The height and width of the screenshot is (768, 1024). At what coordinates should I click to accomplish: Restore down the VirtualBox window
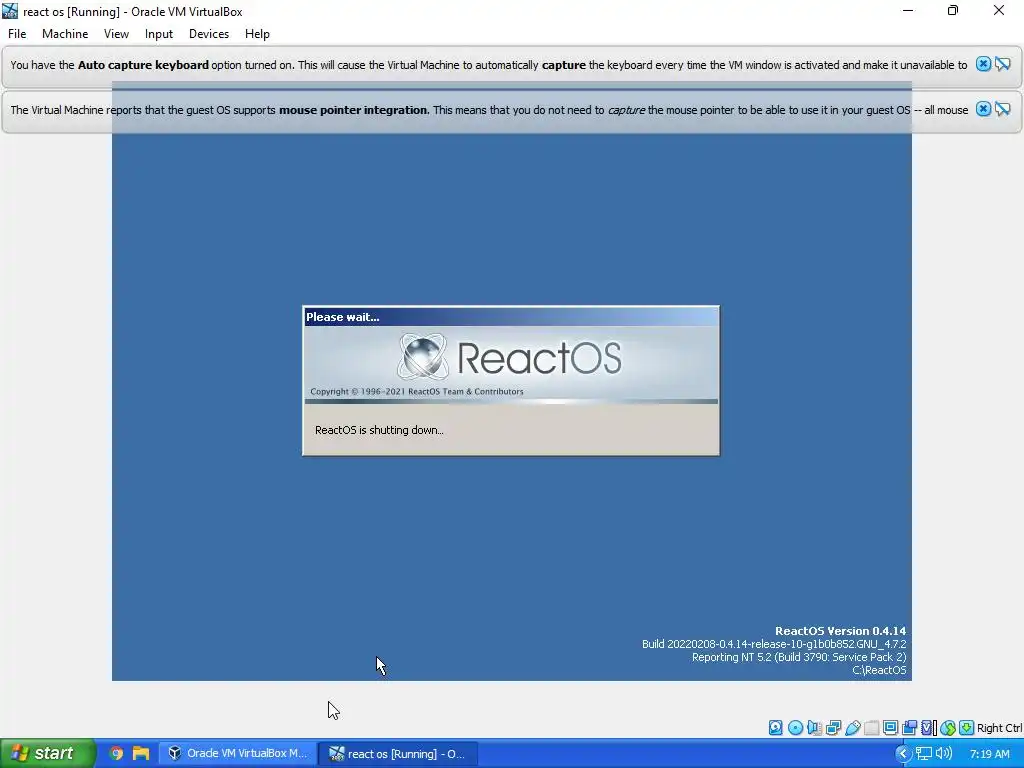[953, 10]
